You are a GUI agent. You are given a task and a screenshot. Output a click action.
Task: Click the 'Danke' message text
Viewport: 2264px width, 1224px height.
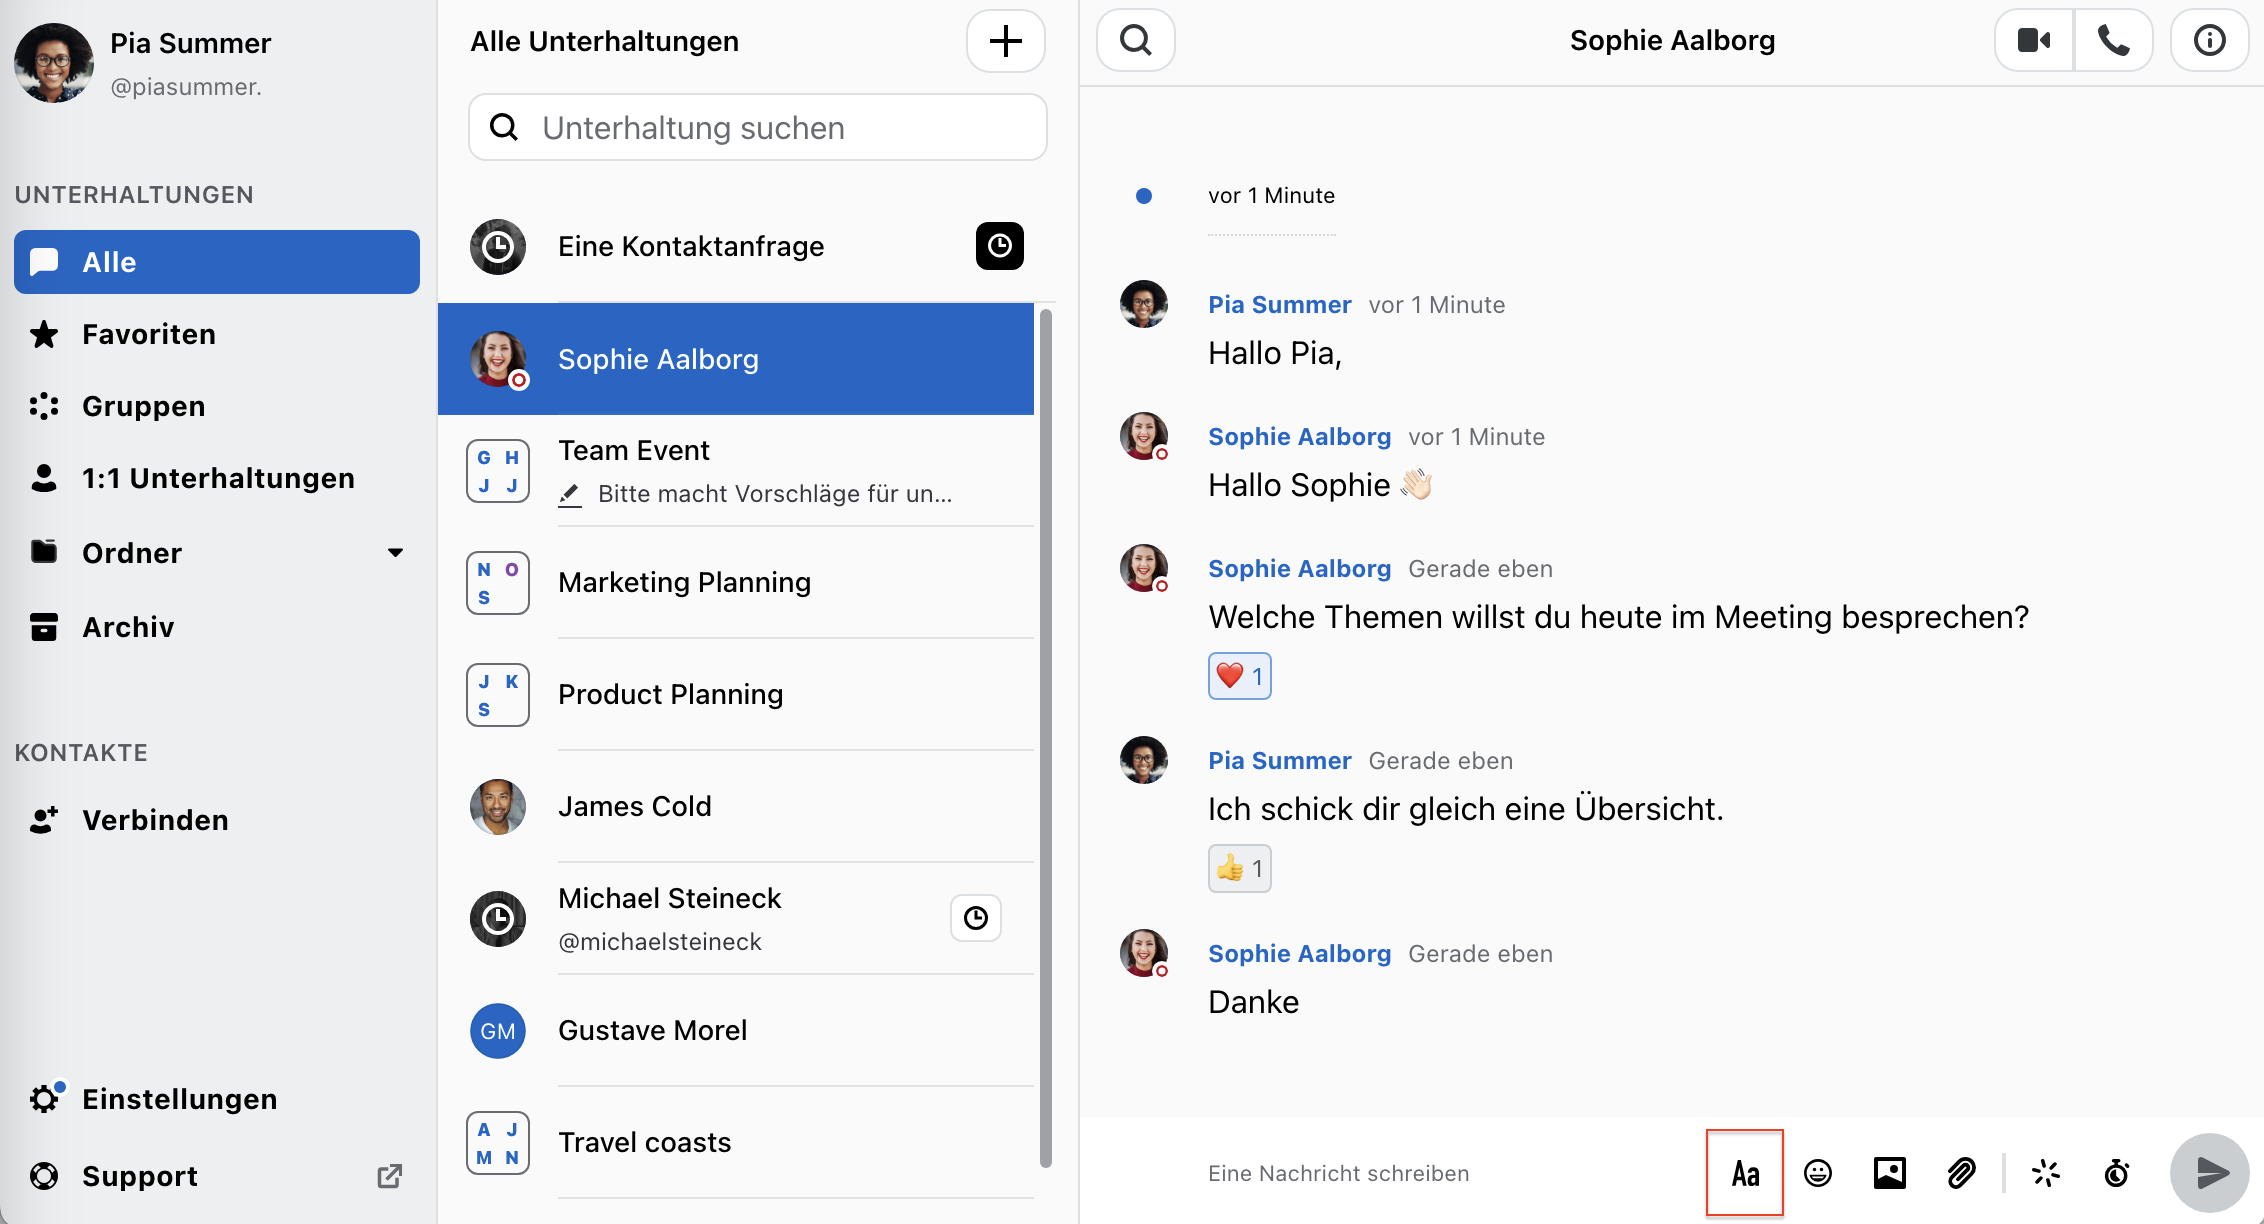point(1253,1002)
